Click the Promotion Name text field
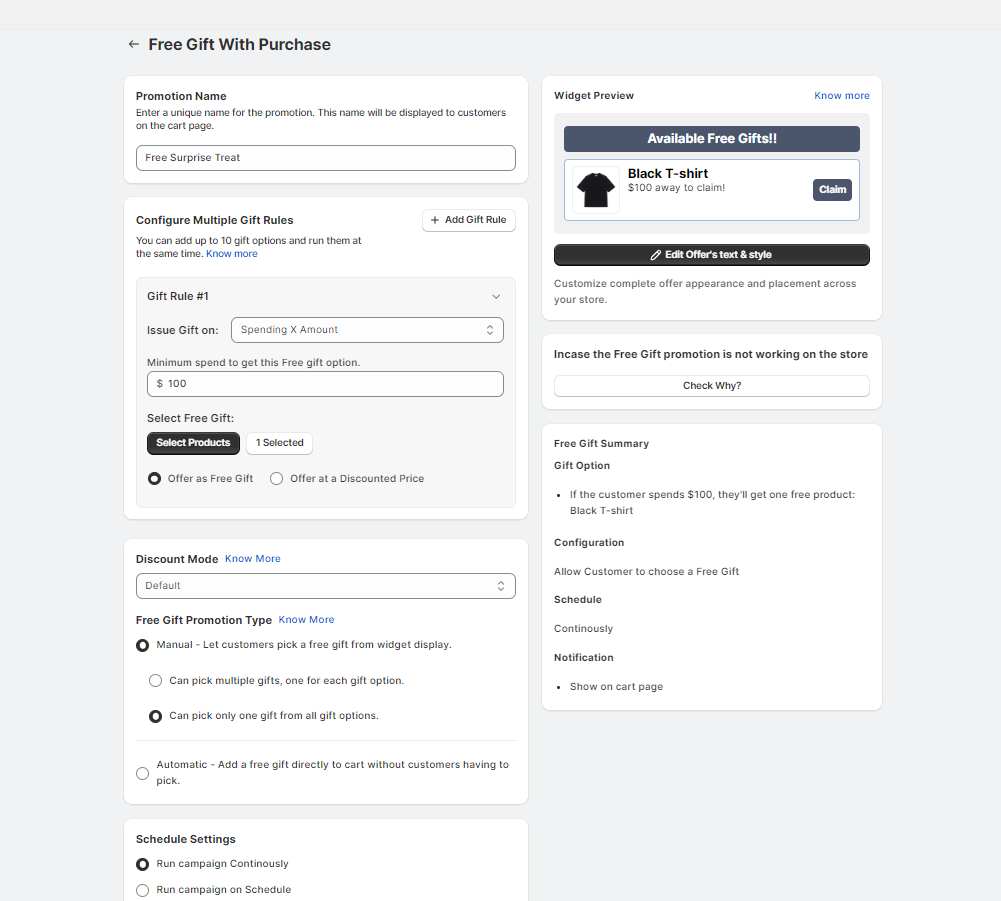Viewport: 1001px width, 901px height. click(x=326, y=158)
